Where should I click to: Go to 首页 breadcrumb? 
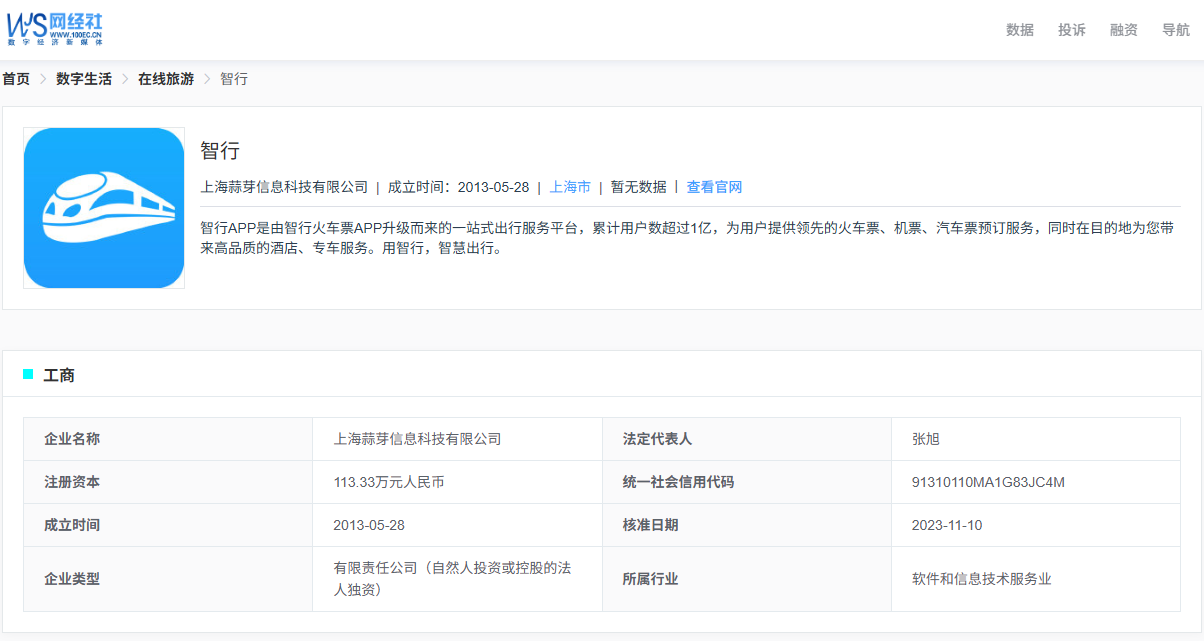(x=16, y=79)
